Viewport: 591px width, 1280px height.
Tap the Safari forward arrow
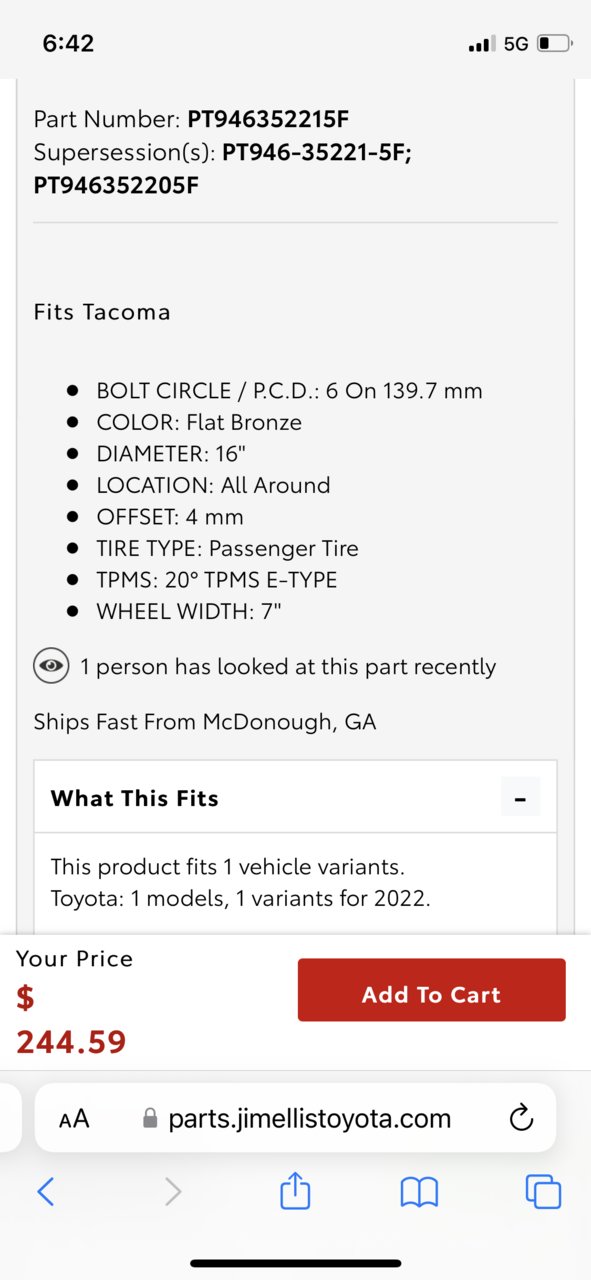pos(173,1191)
